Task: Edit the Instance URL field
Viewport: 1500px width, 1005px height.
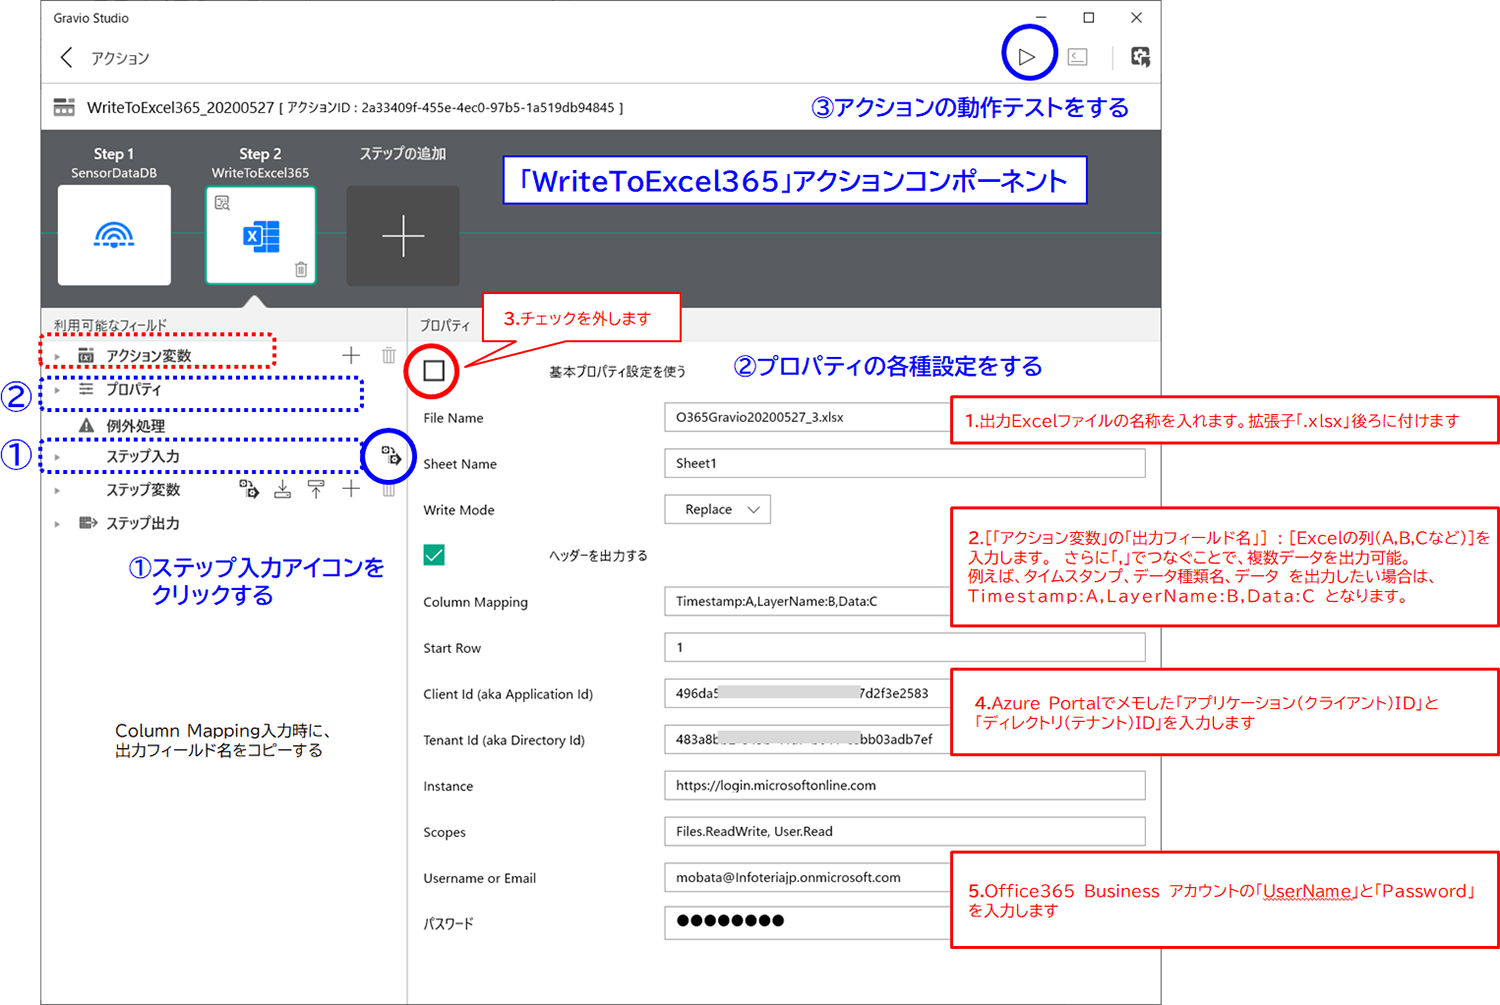Action: [x=905, y=785]
